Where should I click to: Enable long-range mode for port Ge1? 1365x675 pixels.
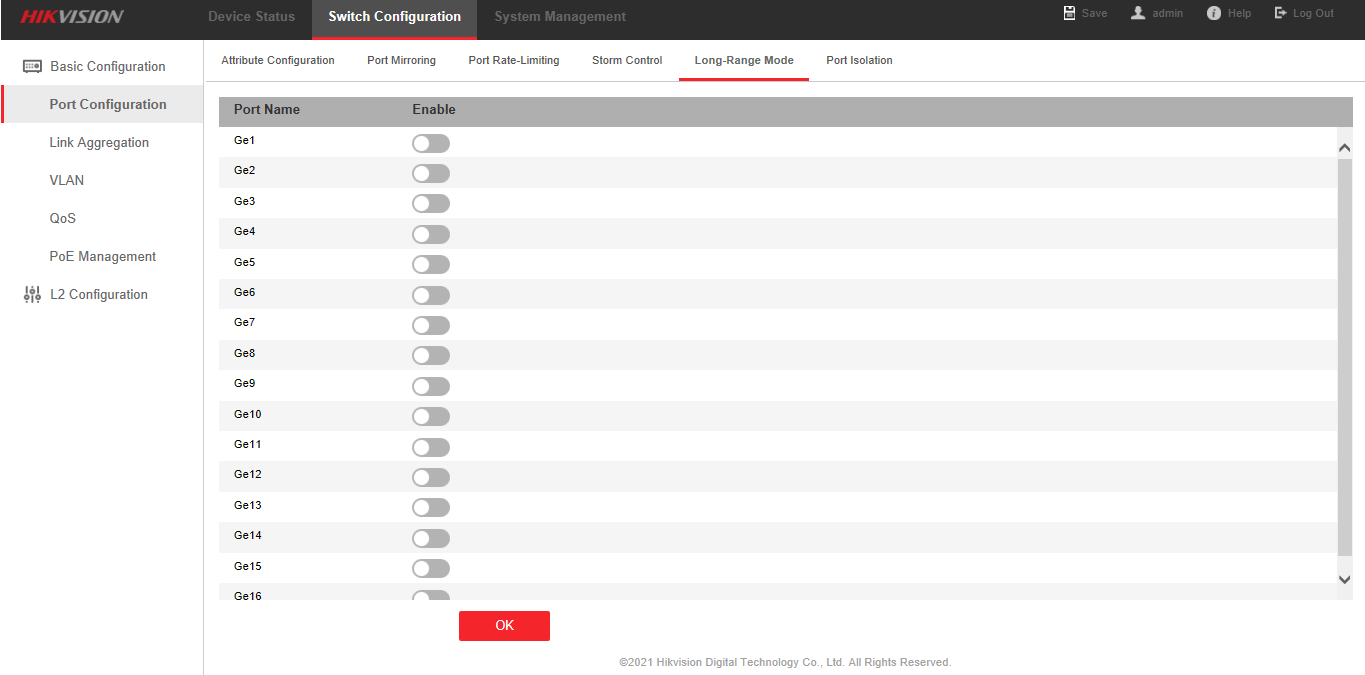point(431,143)
